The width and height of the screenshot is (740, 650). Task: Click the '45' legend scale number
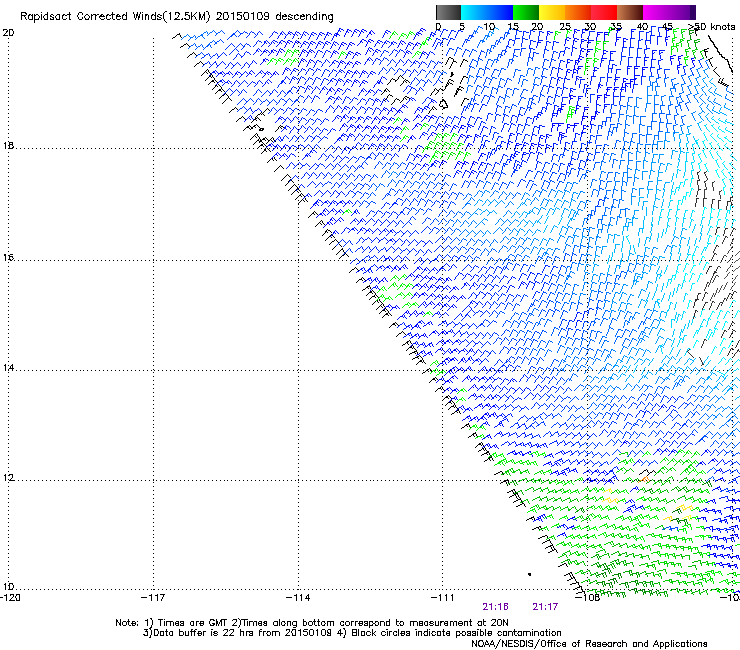[667, 26]
